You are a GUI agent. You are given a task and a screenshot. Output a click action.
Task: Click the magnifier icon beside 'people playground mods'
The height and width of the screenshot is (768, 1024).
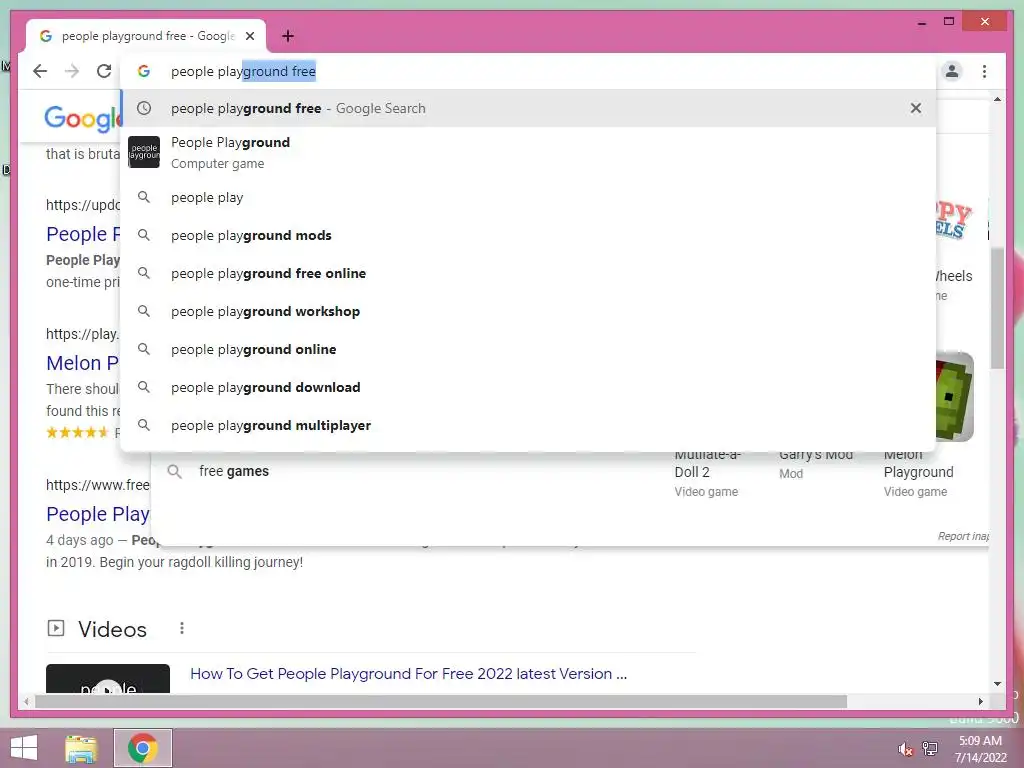pos(144,235)
